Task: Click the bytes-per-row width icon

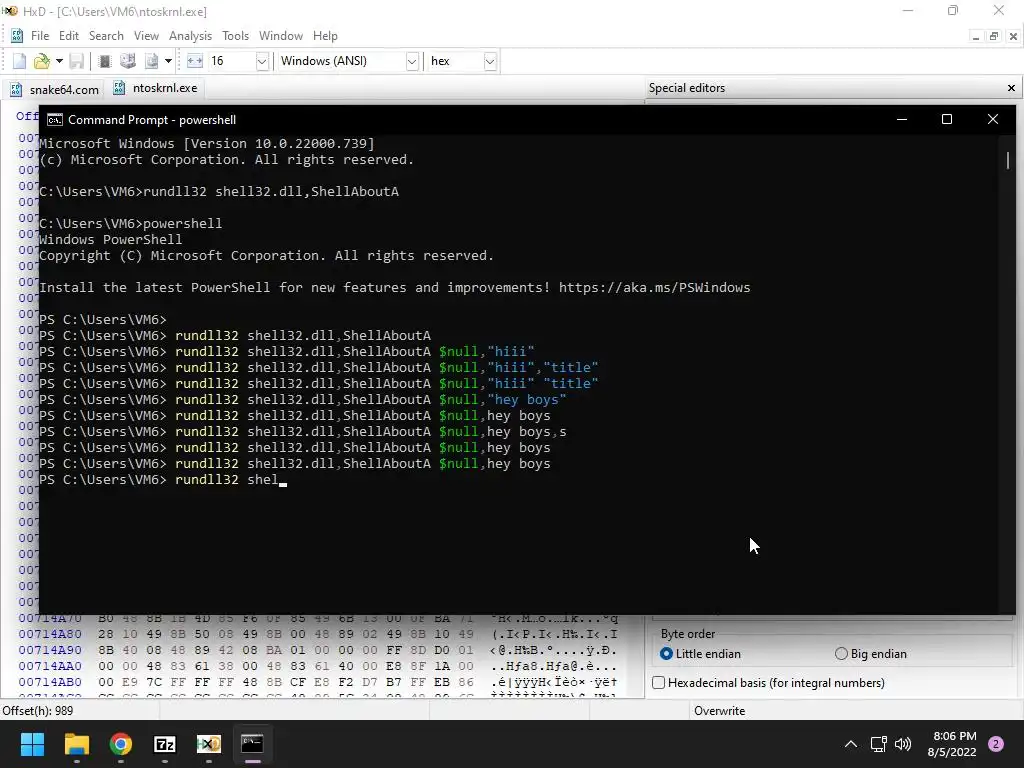Action: [195, 61]
